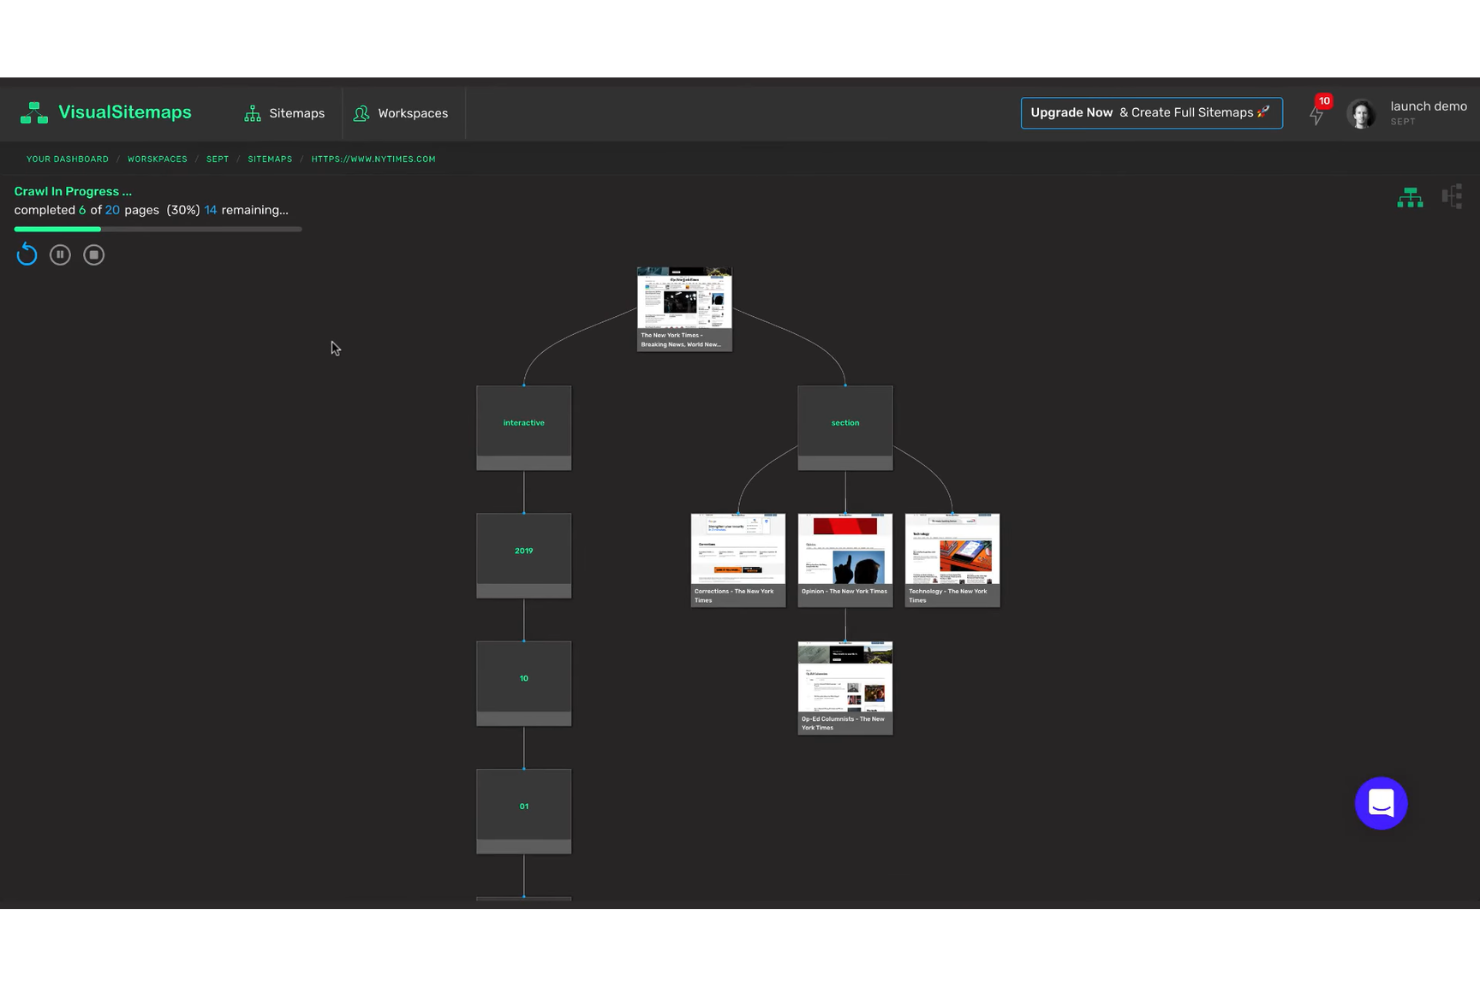Open the Technology page thumbnail

952,560
